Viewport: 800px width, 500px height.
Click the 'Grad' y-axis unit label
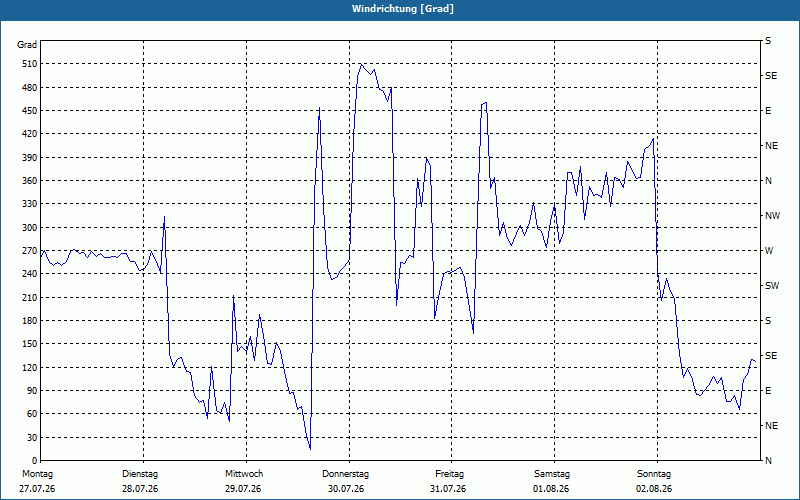click(27, 45)
